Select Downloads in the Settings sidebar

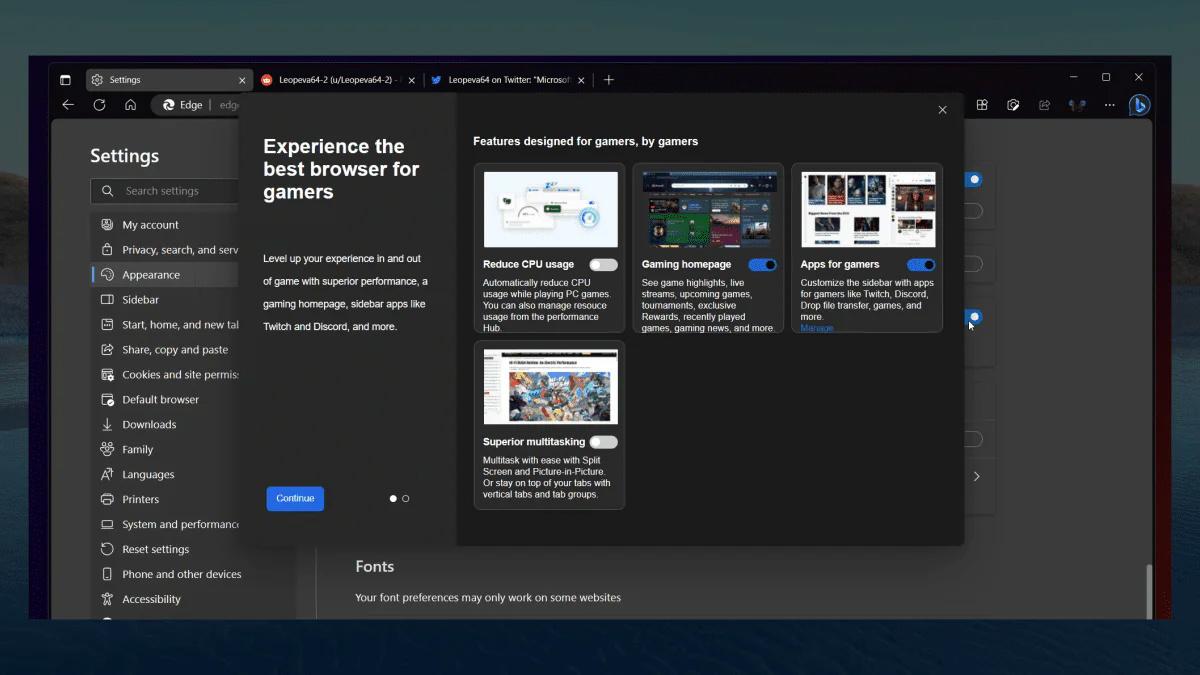pyautogui.click(x=148, y=424)
